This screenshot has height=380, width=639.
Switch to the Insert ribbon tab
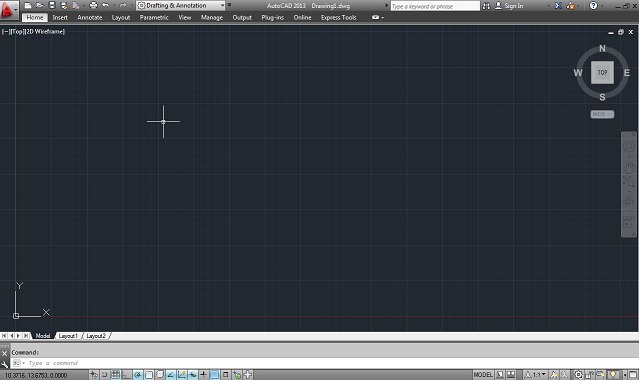[60, 18]
